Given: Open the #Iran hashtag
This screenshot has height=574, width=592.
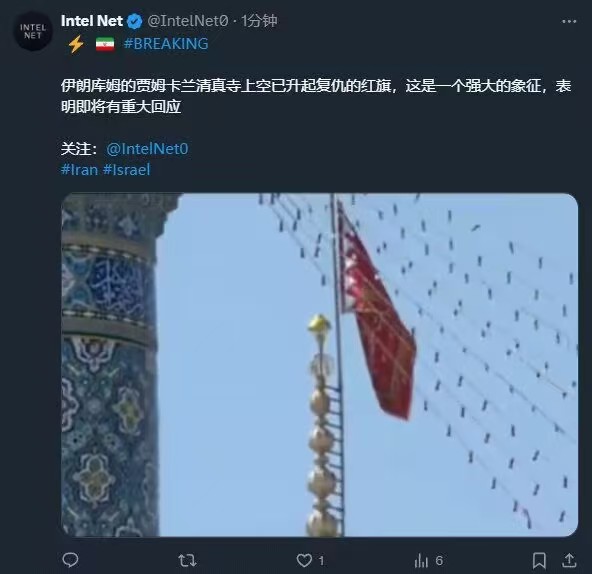Looking at the screenshot, I should [x=79, y=170].
